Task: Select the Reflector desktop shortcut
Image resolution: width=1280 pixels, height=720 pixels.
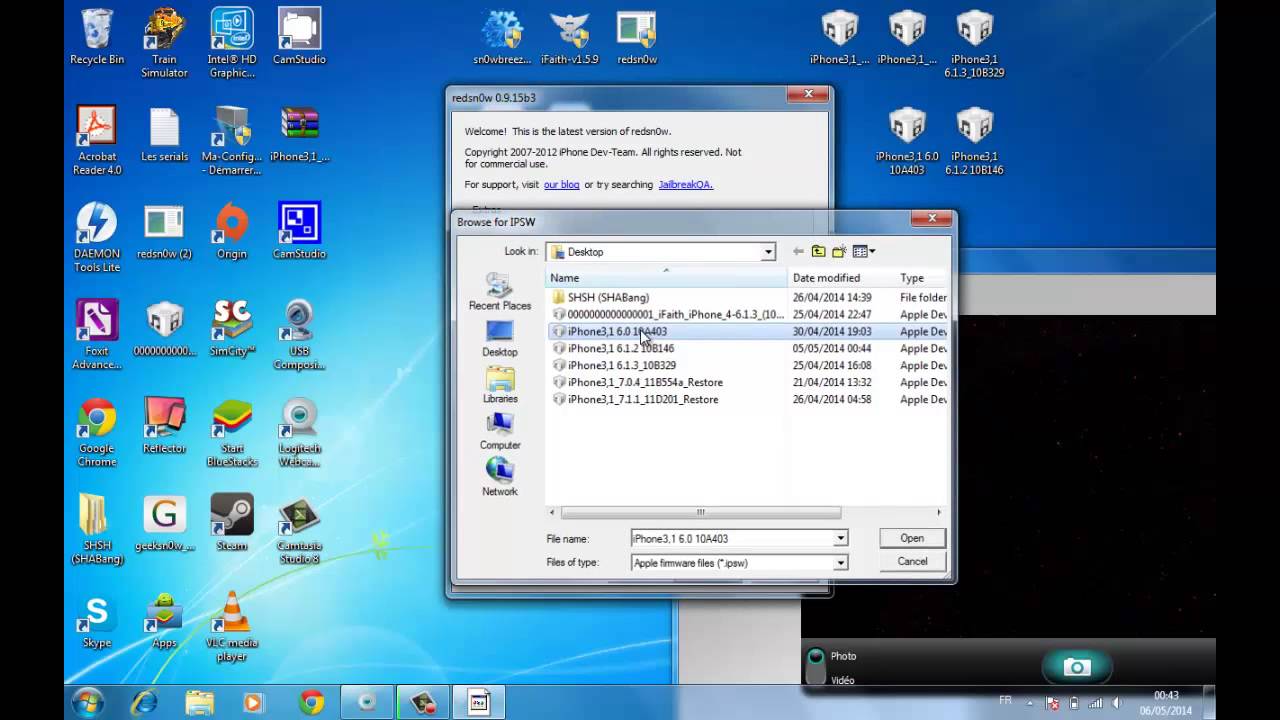Action: pos(164,426)
